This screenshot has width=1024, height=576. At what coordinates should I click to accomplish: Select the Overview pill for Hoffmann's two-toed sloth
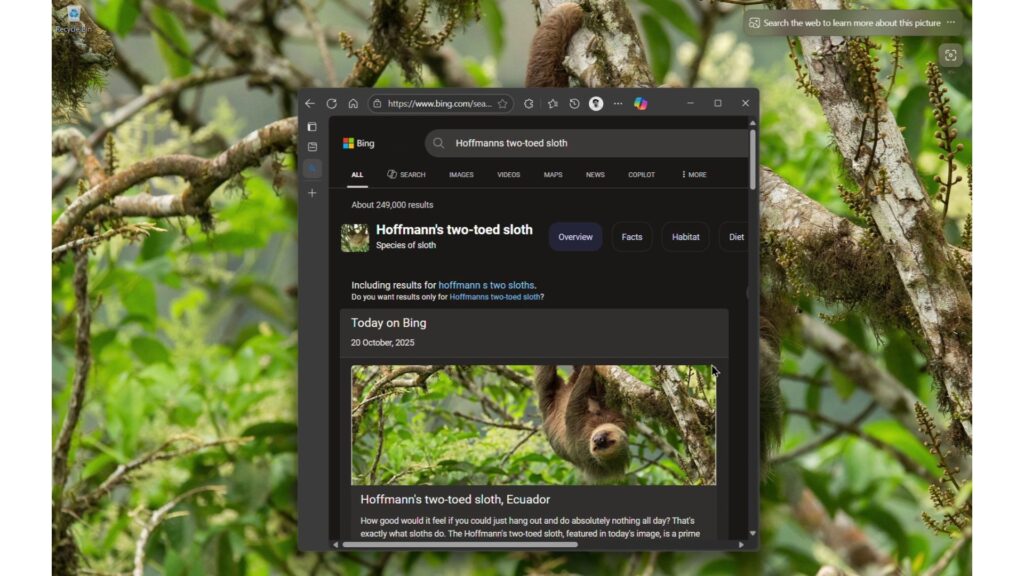575,237
